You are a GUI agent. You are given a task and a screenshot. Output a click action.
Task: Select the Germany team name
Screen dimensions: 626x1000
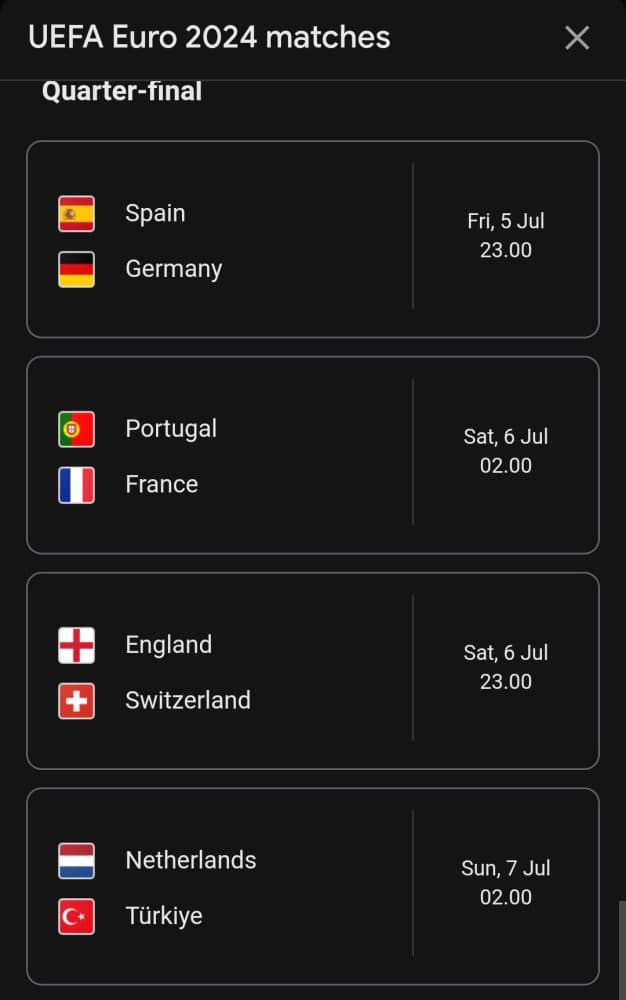click(x=173, y=269)
